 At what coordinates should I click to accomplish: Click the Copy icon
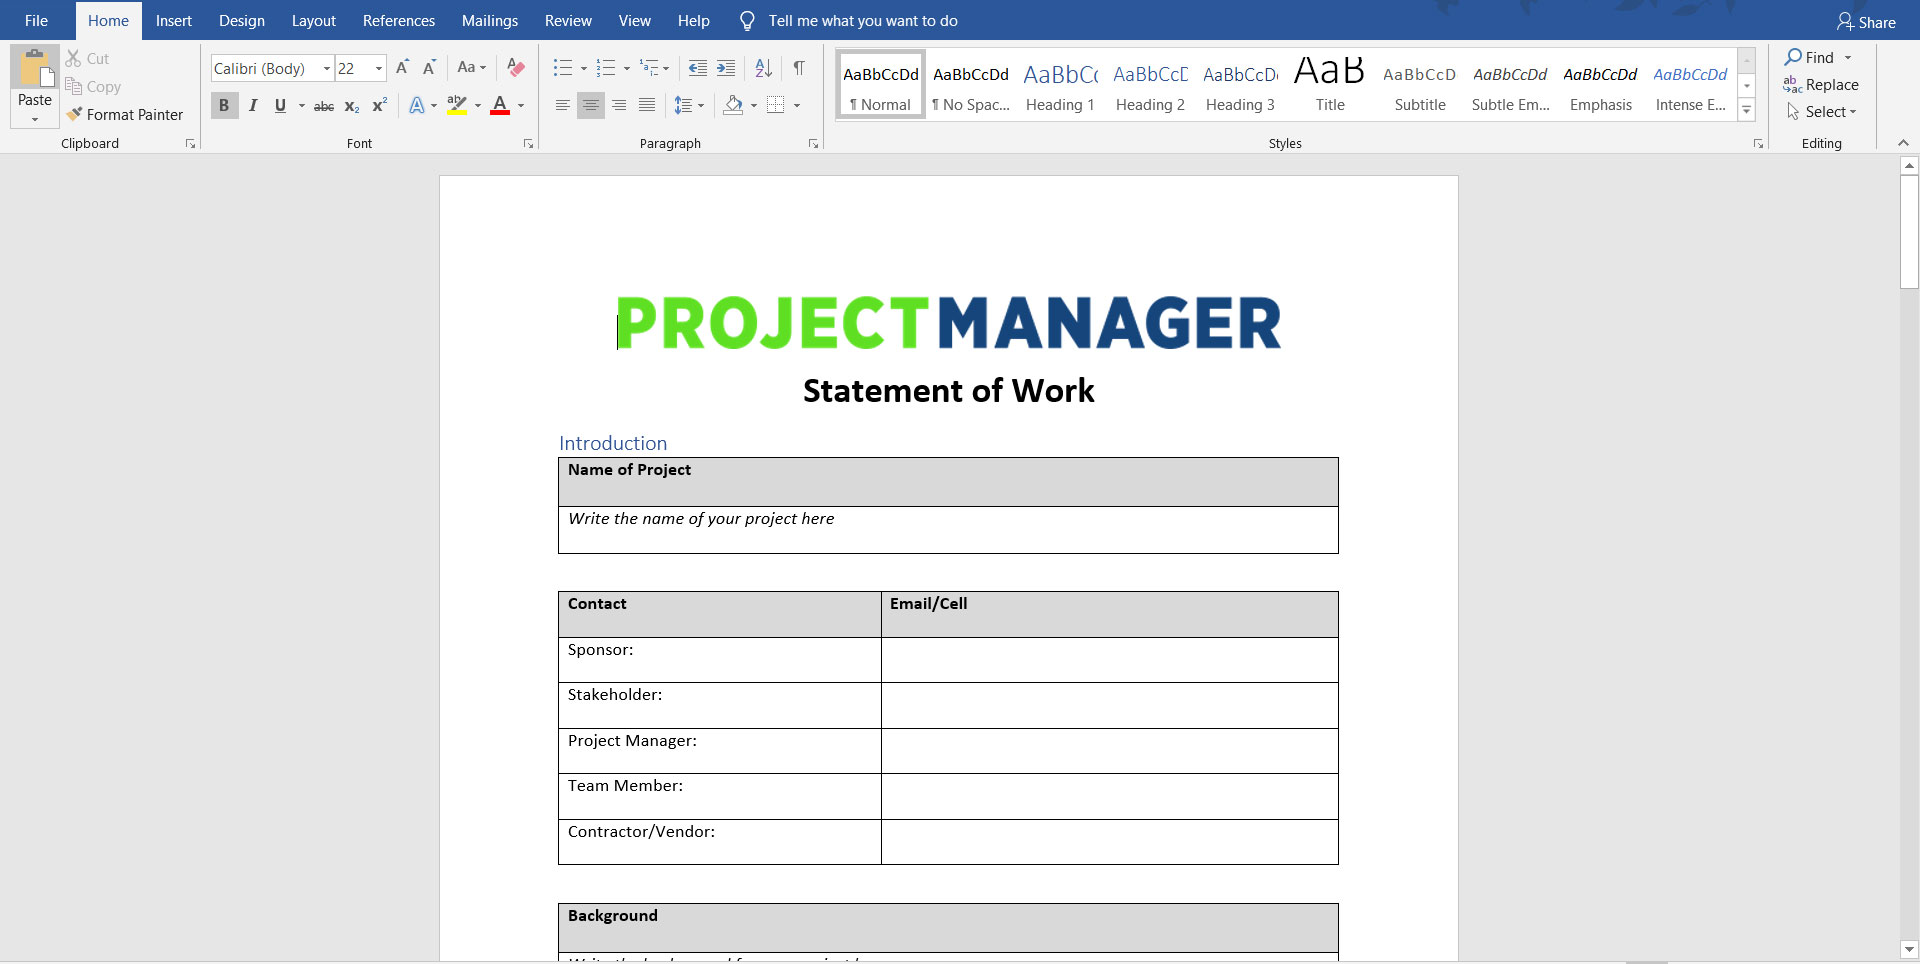click(74, 86)
